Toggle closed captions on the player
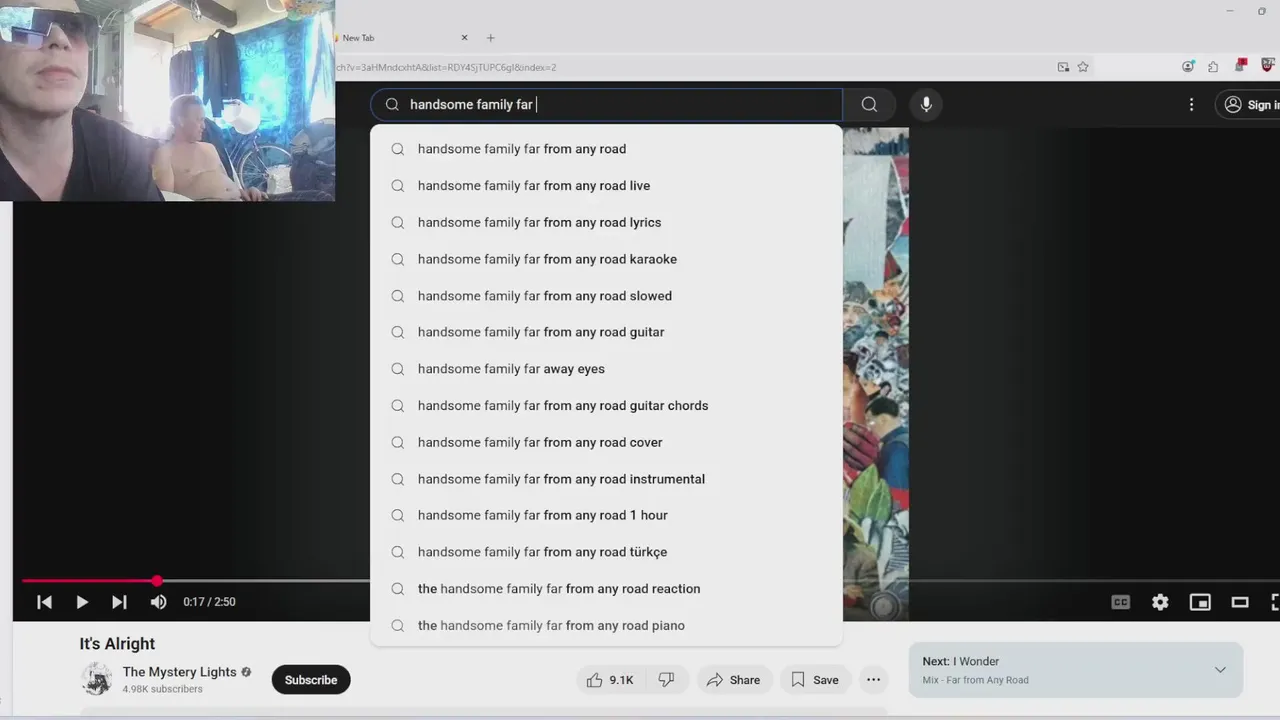 click(1121, 602)
